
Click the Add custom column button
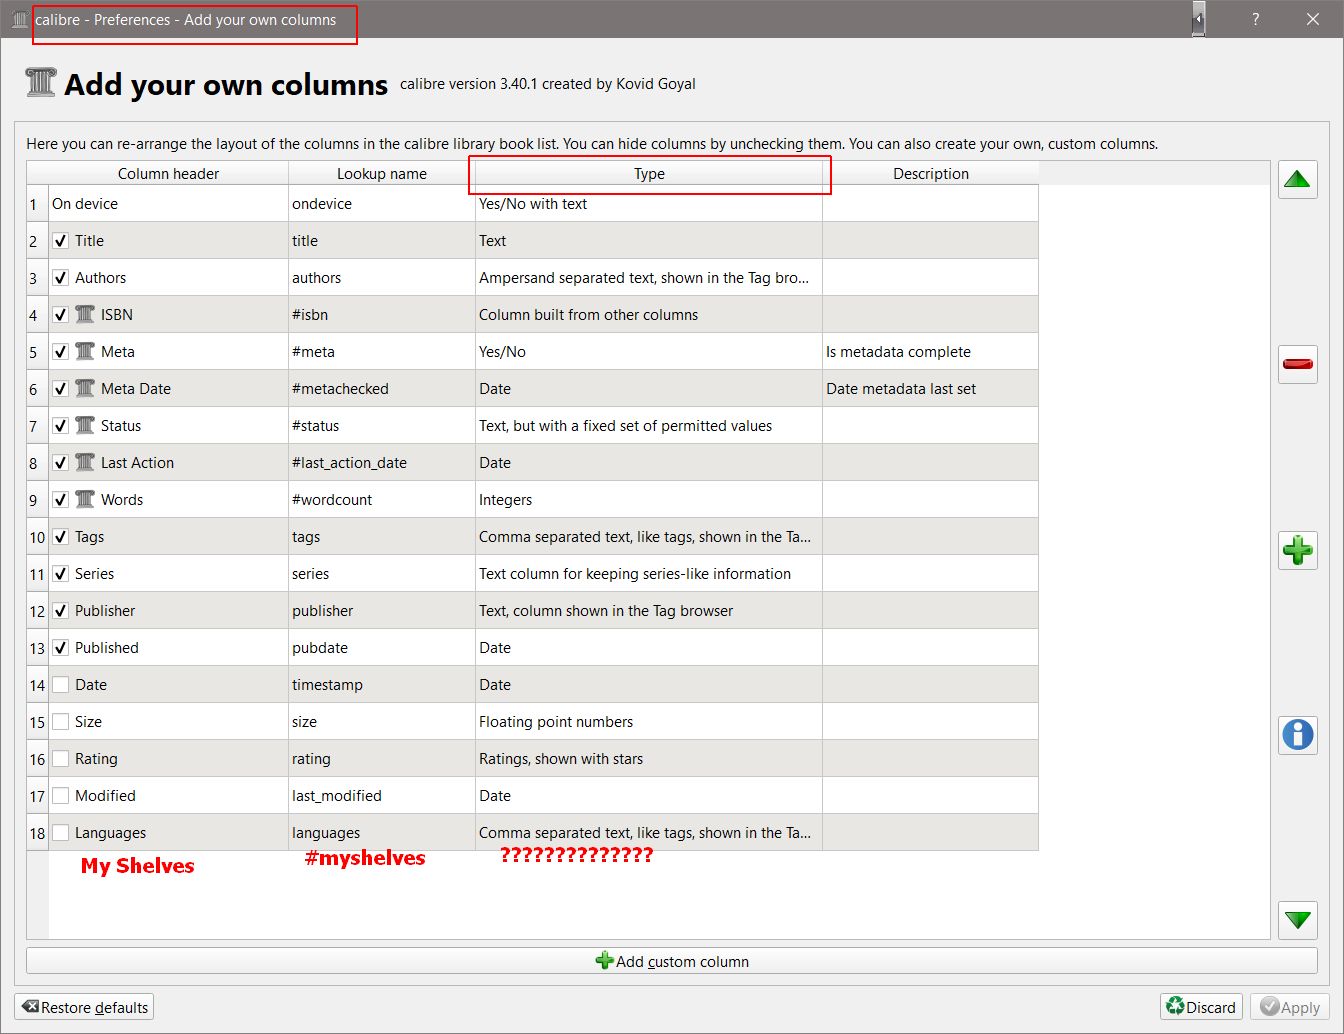click(671, 961)
